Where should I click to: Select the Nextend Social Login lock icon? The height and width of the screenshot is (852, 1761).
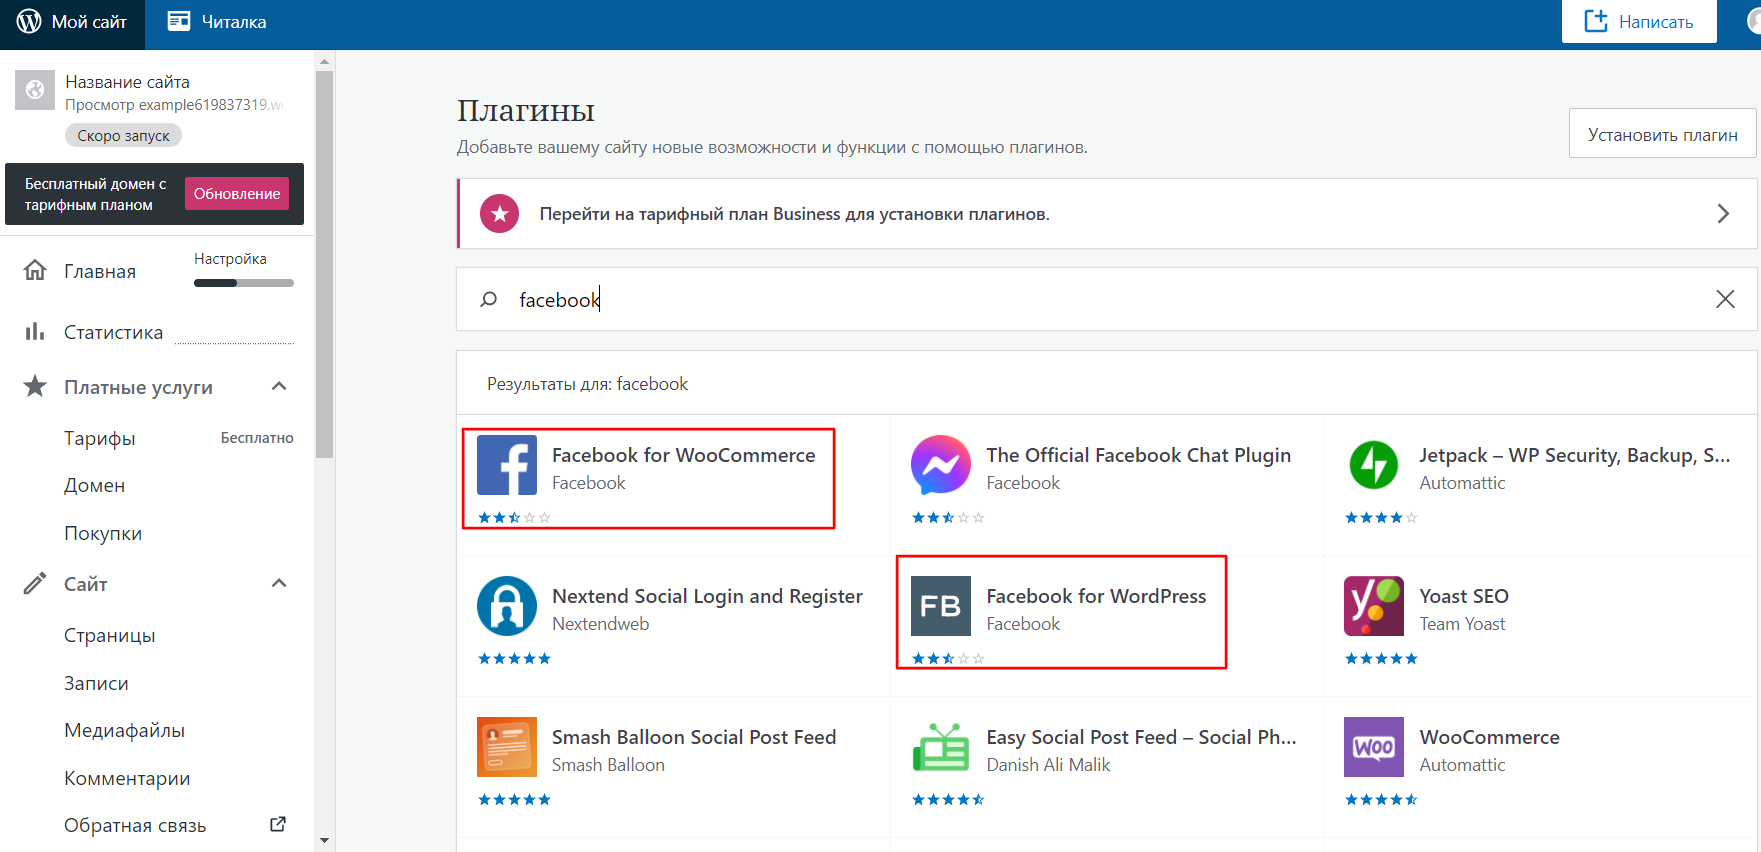point(507,606)
